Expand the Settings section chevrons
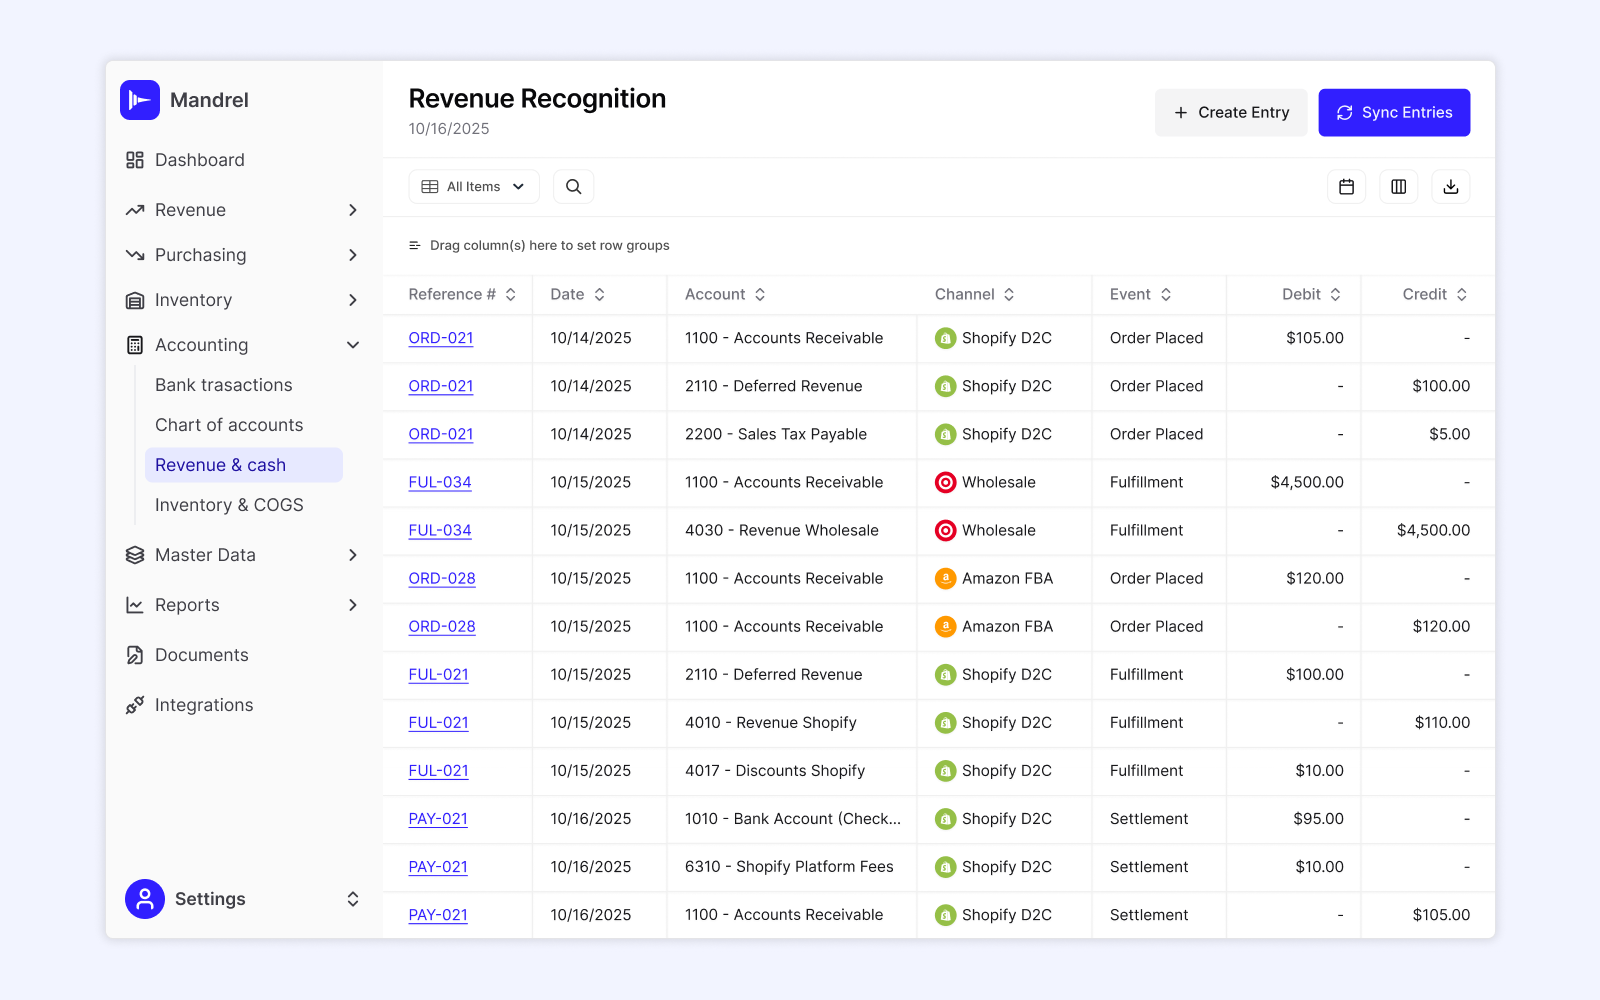This screenshot has width=1600, height=1000. pyautogui.click(x=353, y=898)
